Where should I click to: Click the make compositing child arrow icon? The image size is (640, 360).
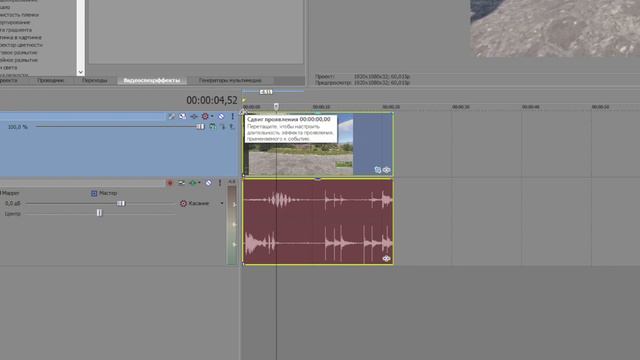click(222, 127)
